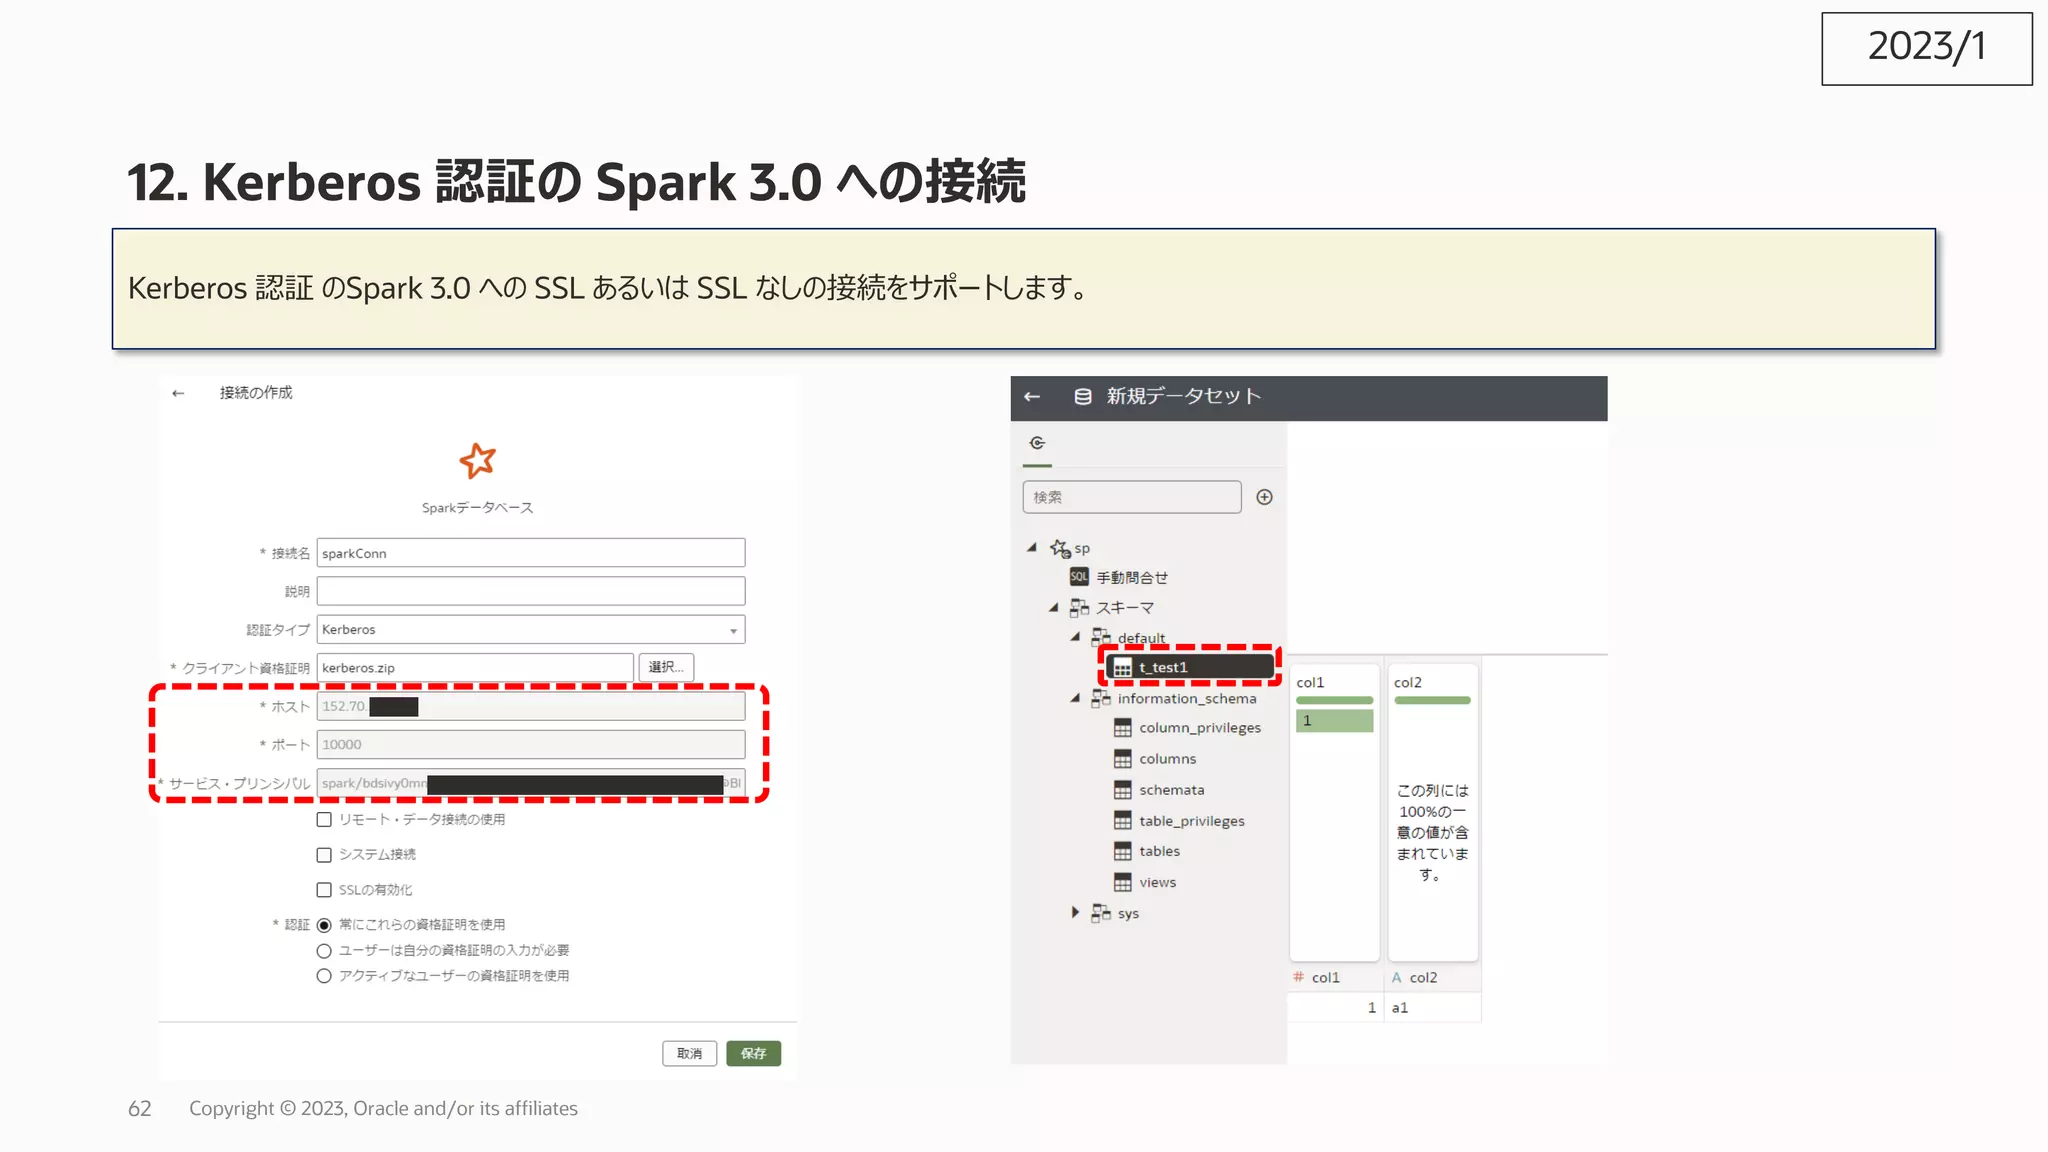Viewport: 2048px width, 1152px height.
Task: Click the サービス・プリンシパル input field
Action: click(531, 783)
